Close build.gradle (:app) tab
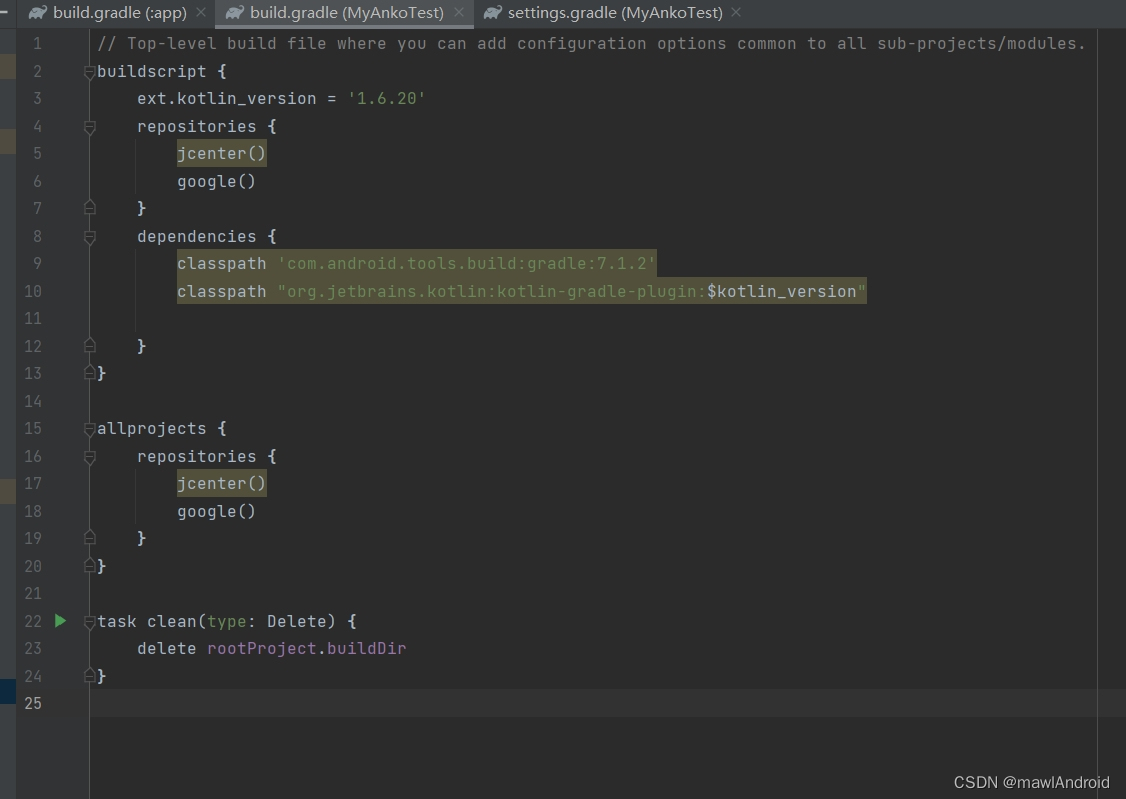This screenshot has width=1126, height=799. pos(201,13)
